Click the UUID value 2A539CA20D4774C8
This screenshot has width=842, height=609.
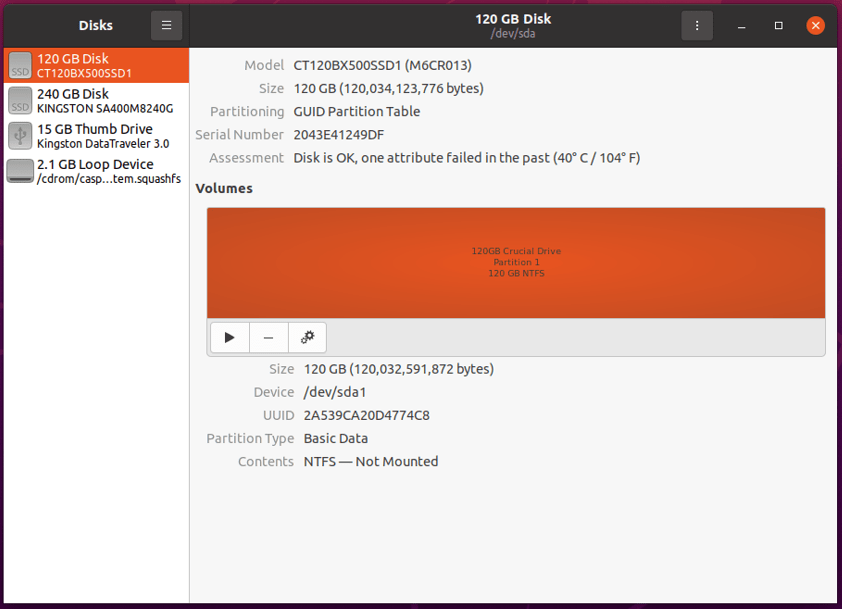pyautogui.click(x=366, y=415)
